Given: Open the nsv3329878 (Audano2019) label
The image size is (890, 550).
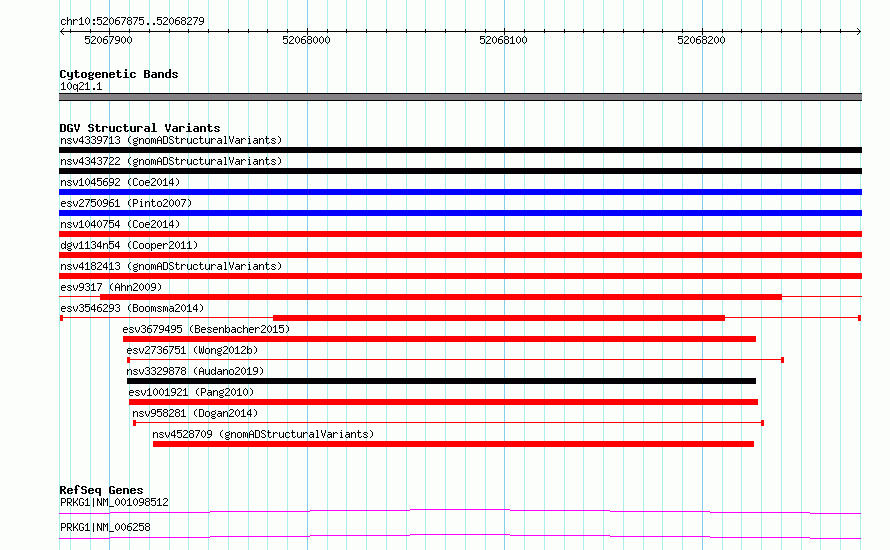Looking at the screenshot, I should pos(195,371).
